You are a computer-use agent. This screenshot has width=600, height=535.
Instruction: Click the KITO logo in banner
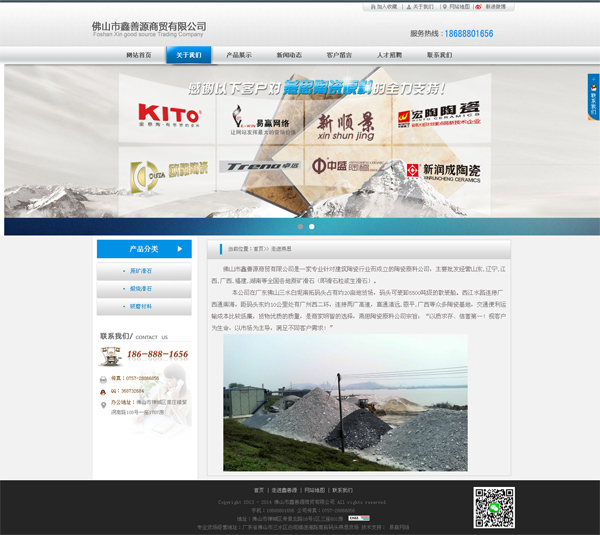pyautogui.click(x=169, y=115)
